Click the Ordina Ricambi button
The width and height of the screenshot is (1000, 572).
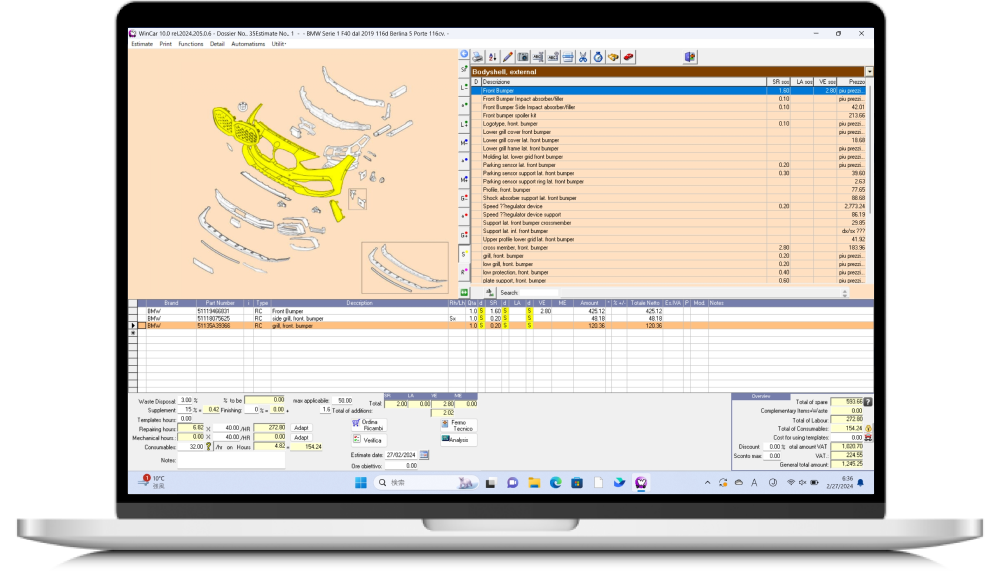click(368, 425)
